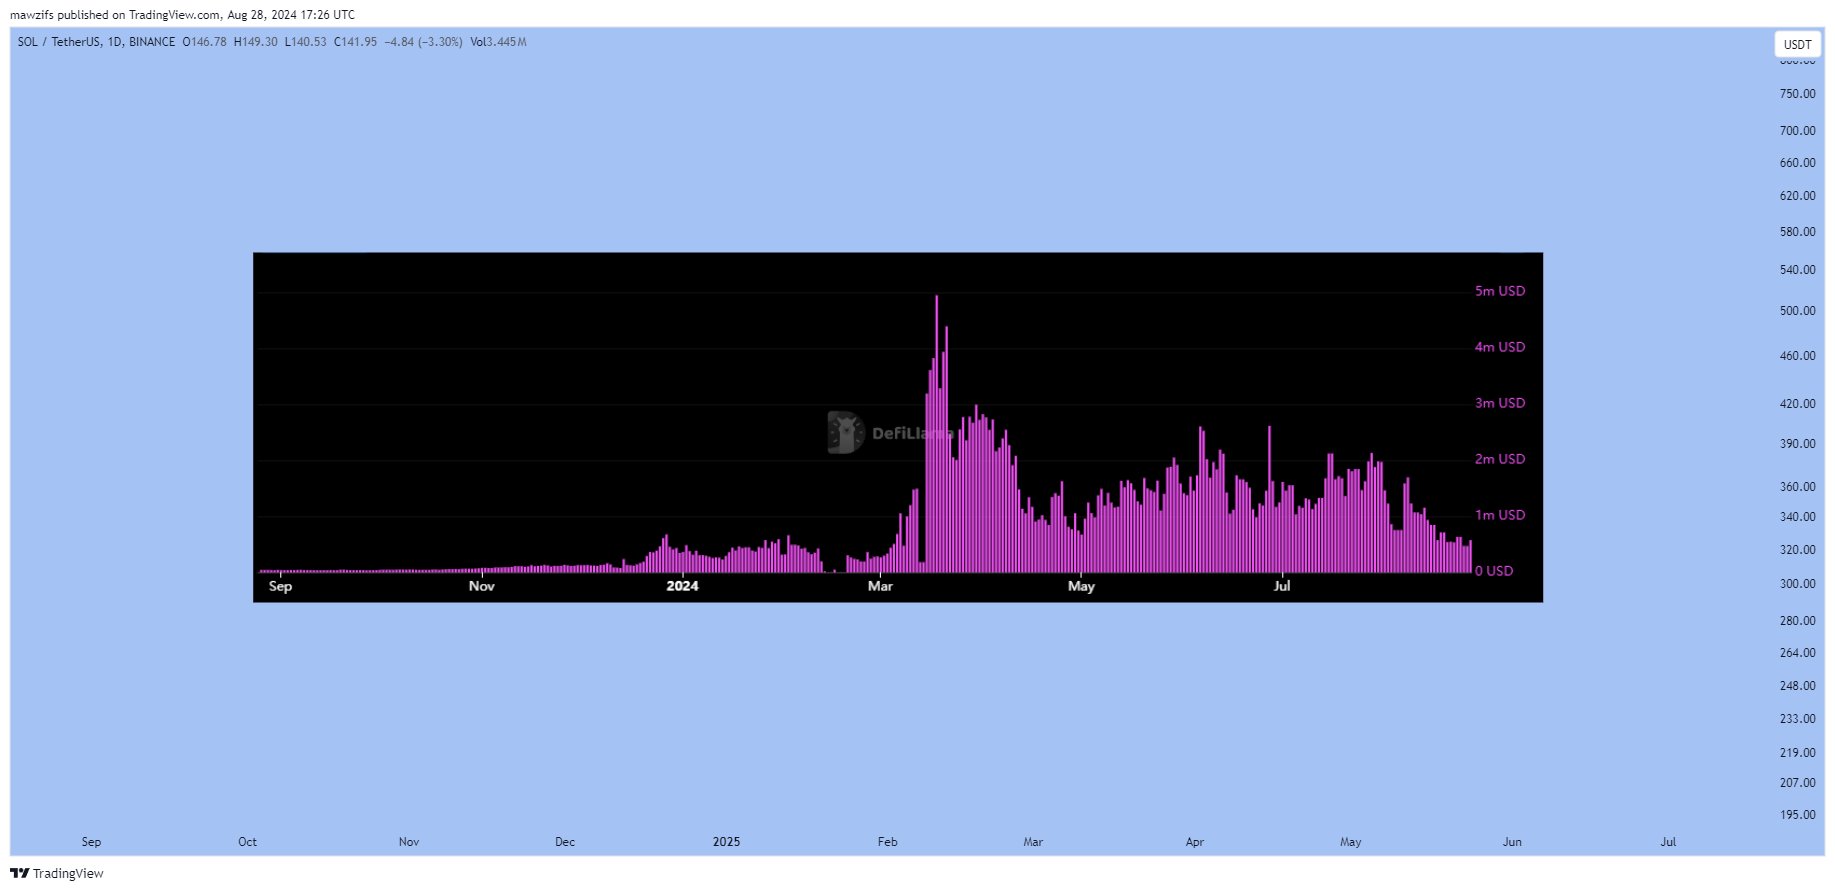Click the 233.00 price axis label
The image size is (1835, 891).
1797,719
